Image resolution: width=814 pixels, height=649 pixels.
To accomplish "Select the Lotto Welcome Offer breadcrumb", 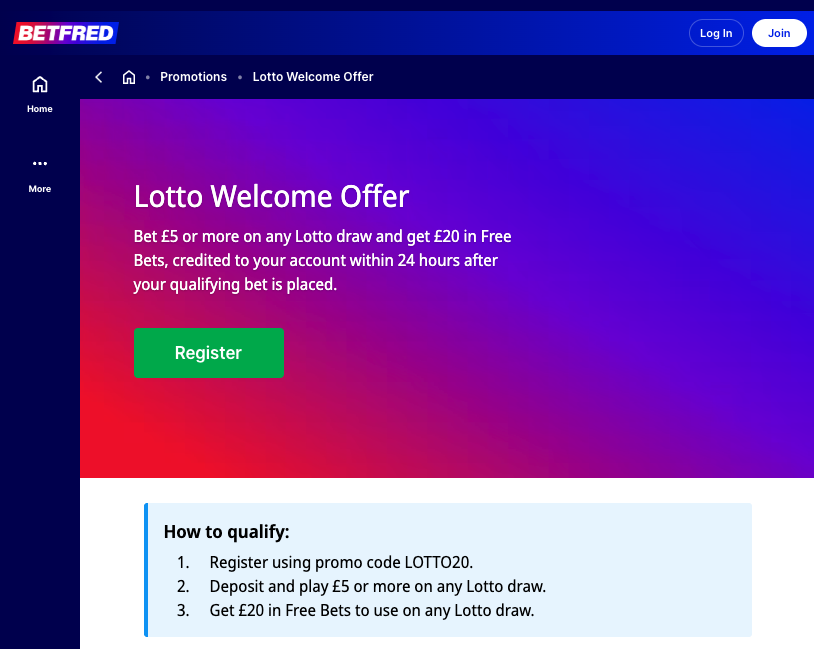I will (x=313, y=76).
